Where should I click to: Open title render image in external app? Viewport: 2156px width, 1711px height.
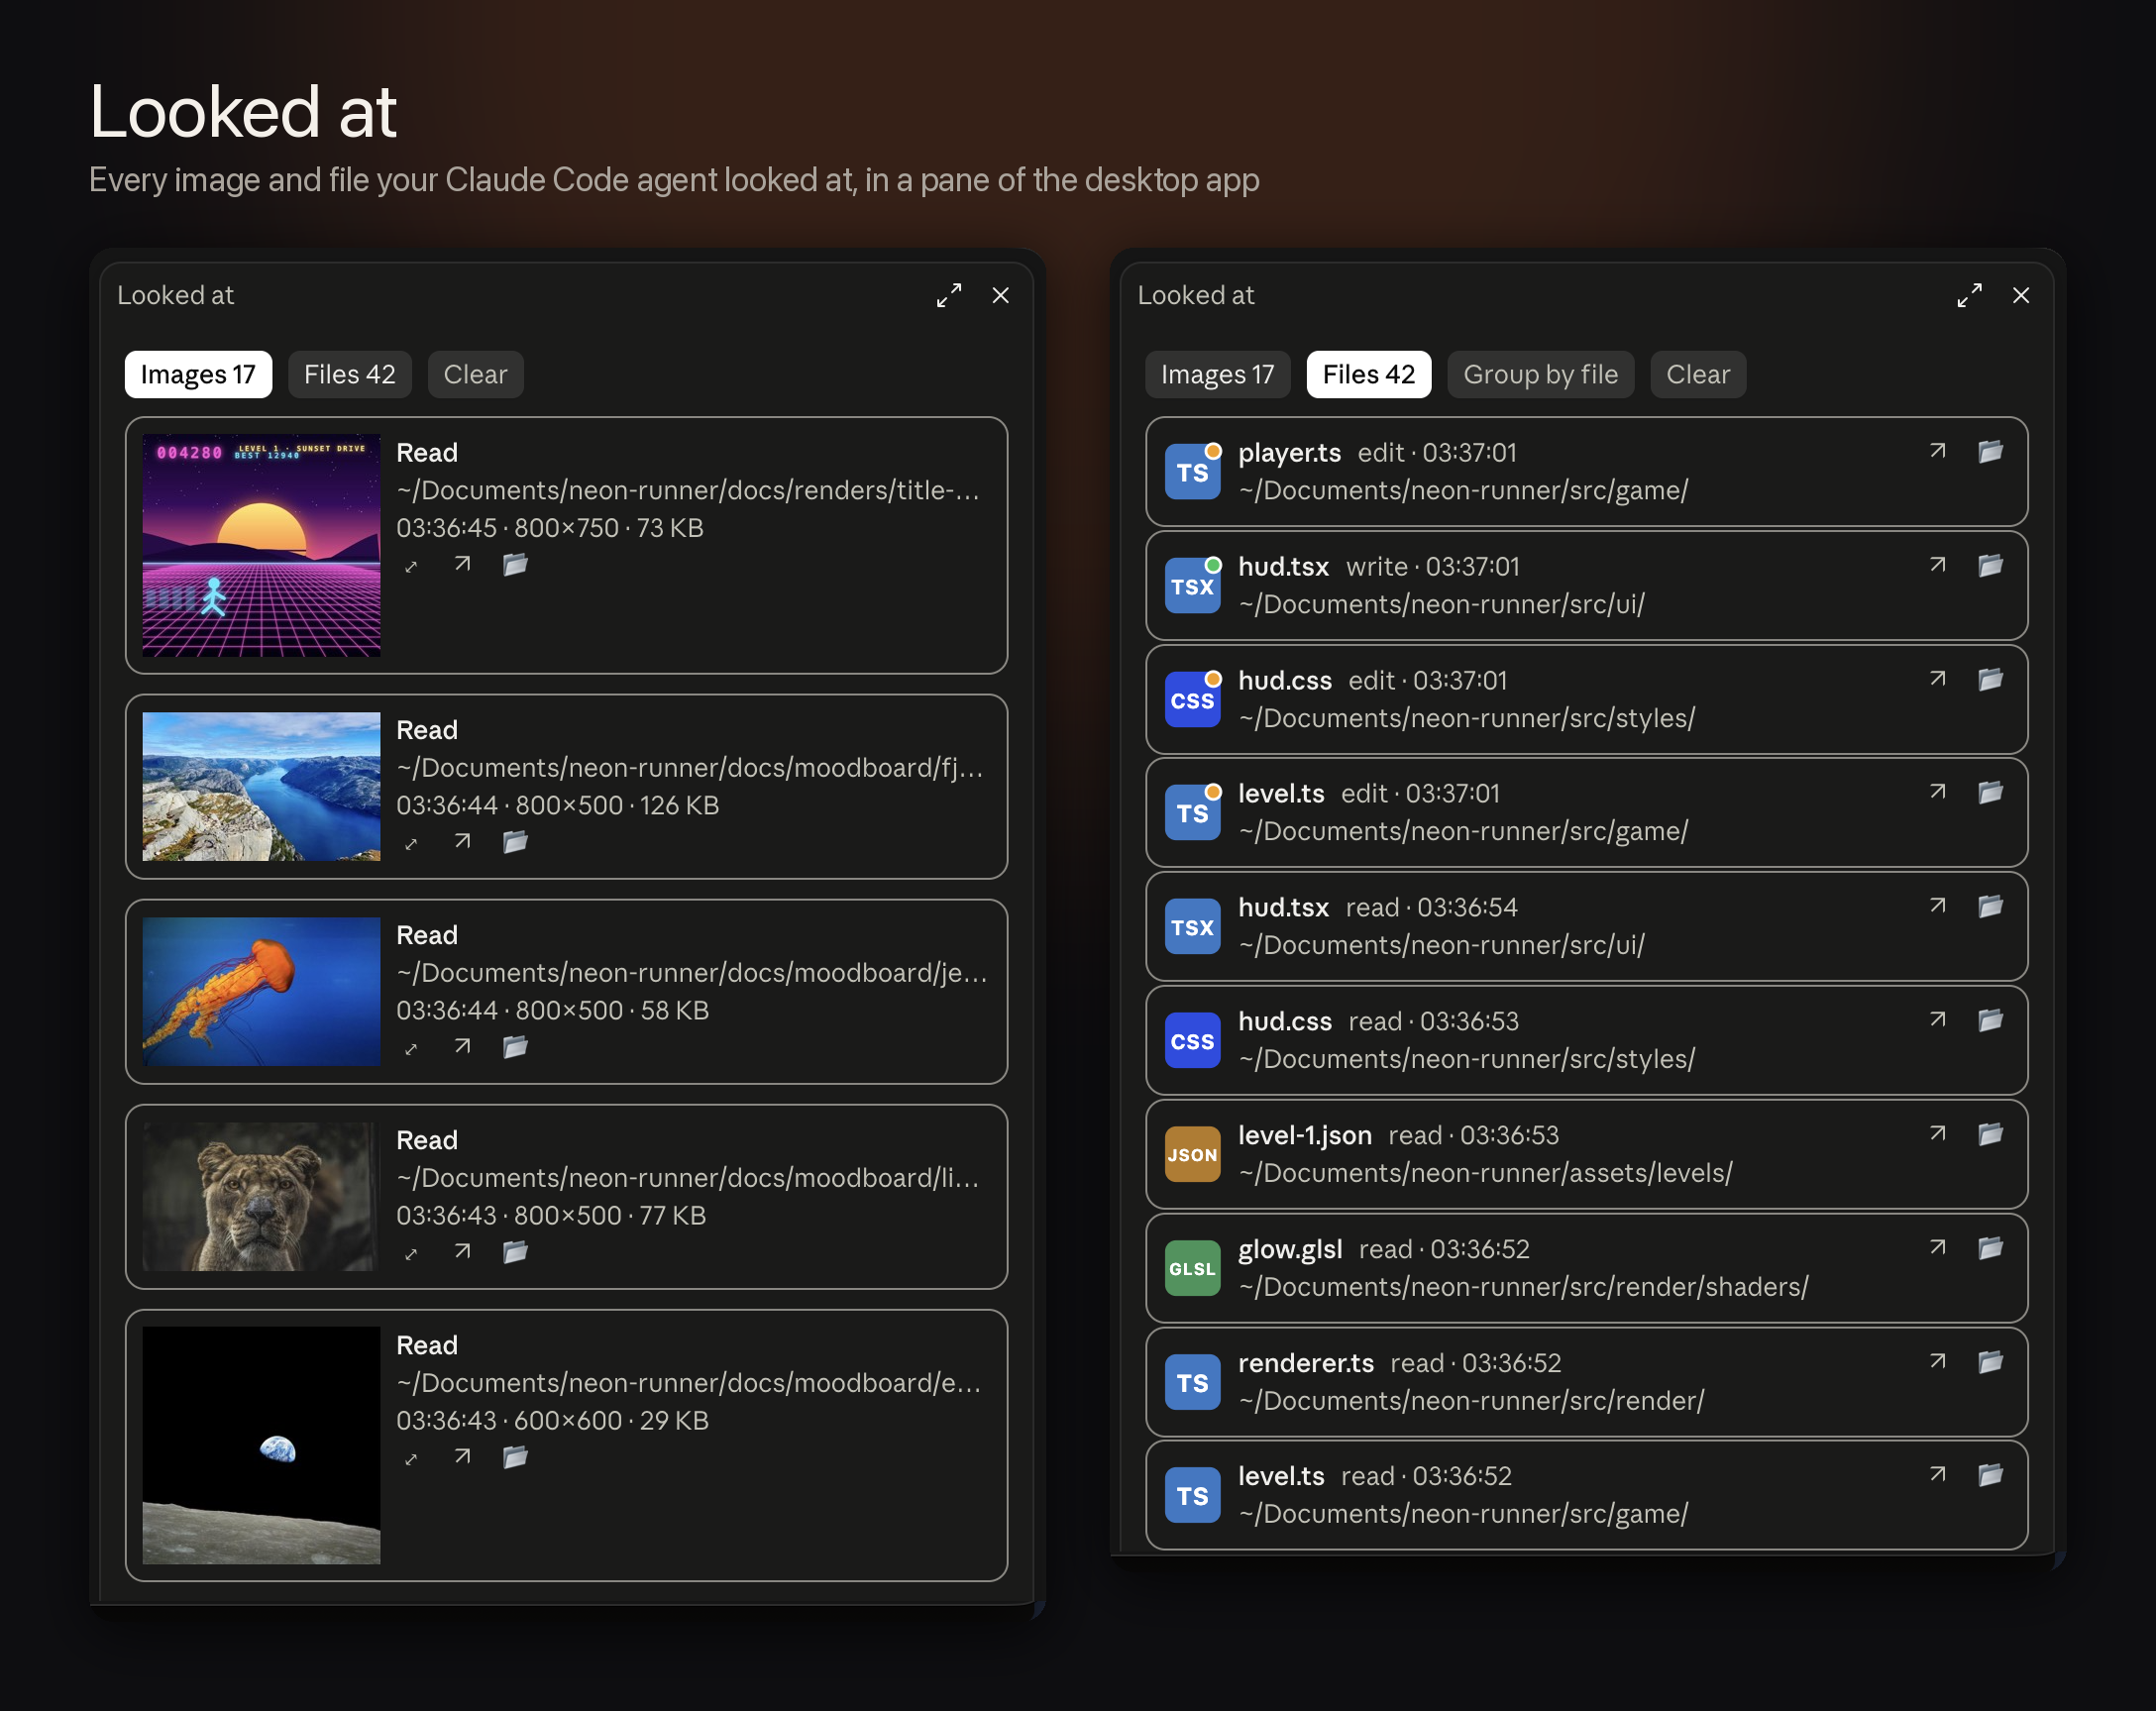[x=462, y=564]
